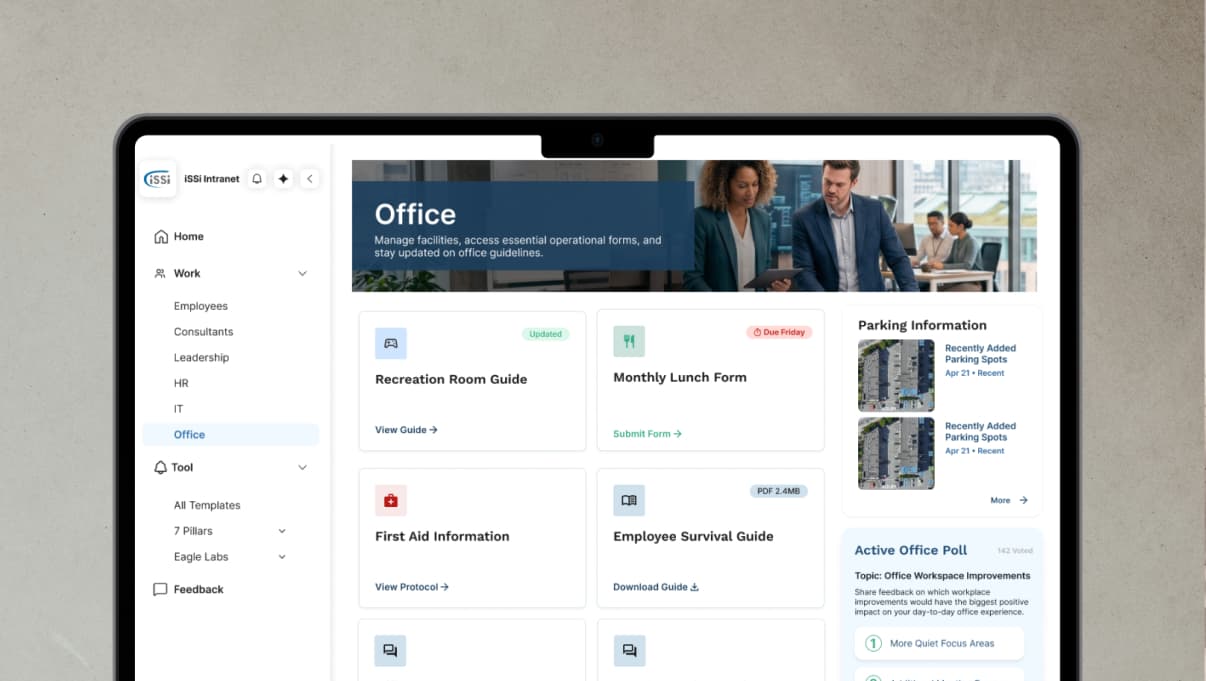Click the sparkle AI assistant icon

pos(283,179)
